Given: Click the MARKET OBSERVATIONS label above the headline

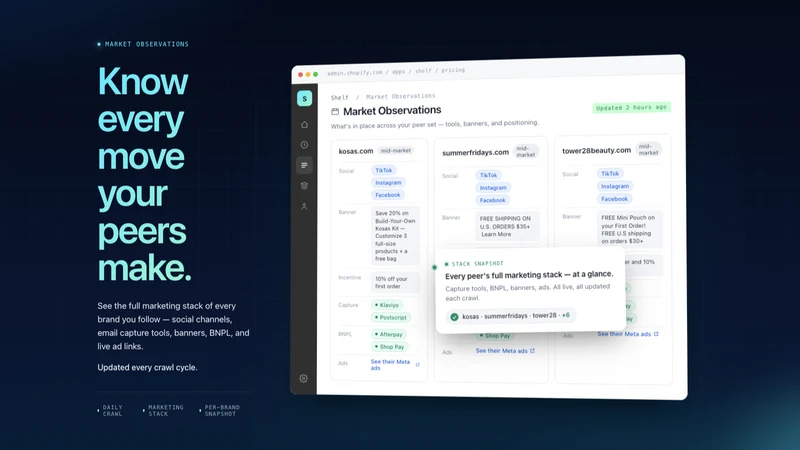Looking at the screenshot, I should [146, 44].
